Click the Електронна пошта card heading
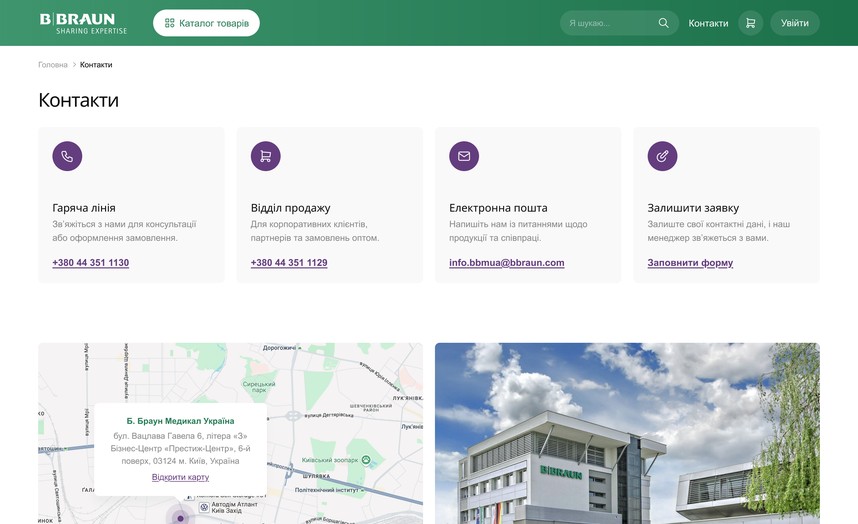The height and width of the screenshot is (524, 858). [498, 208]
